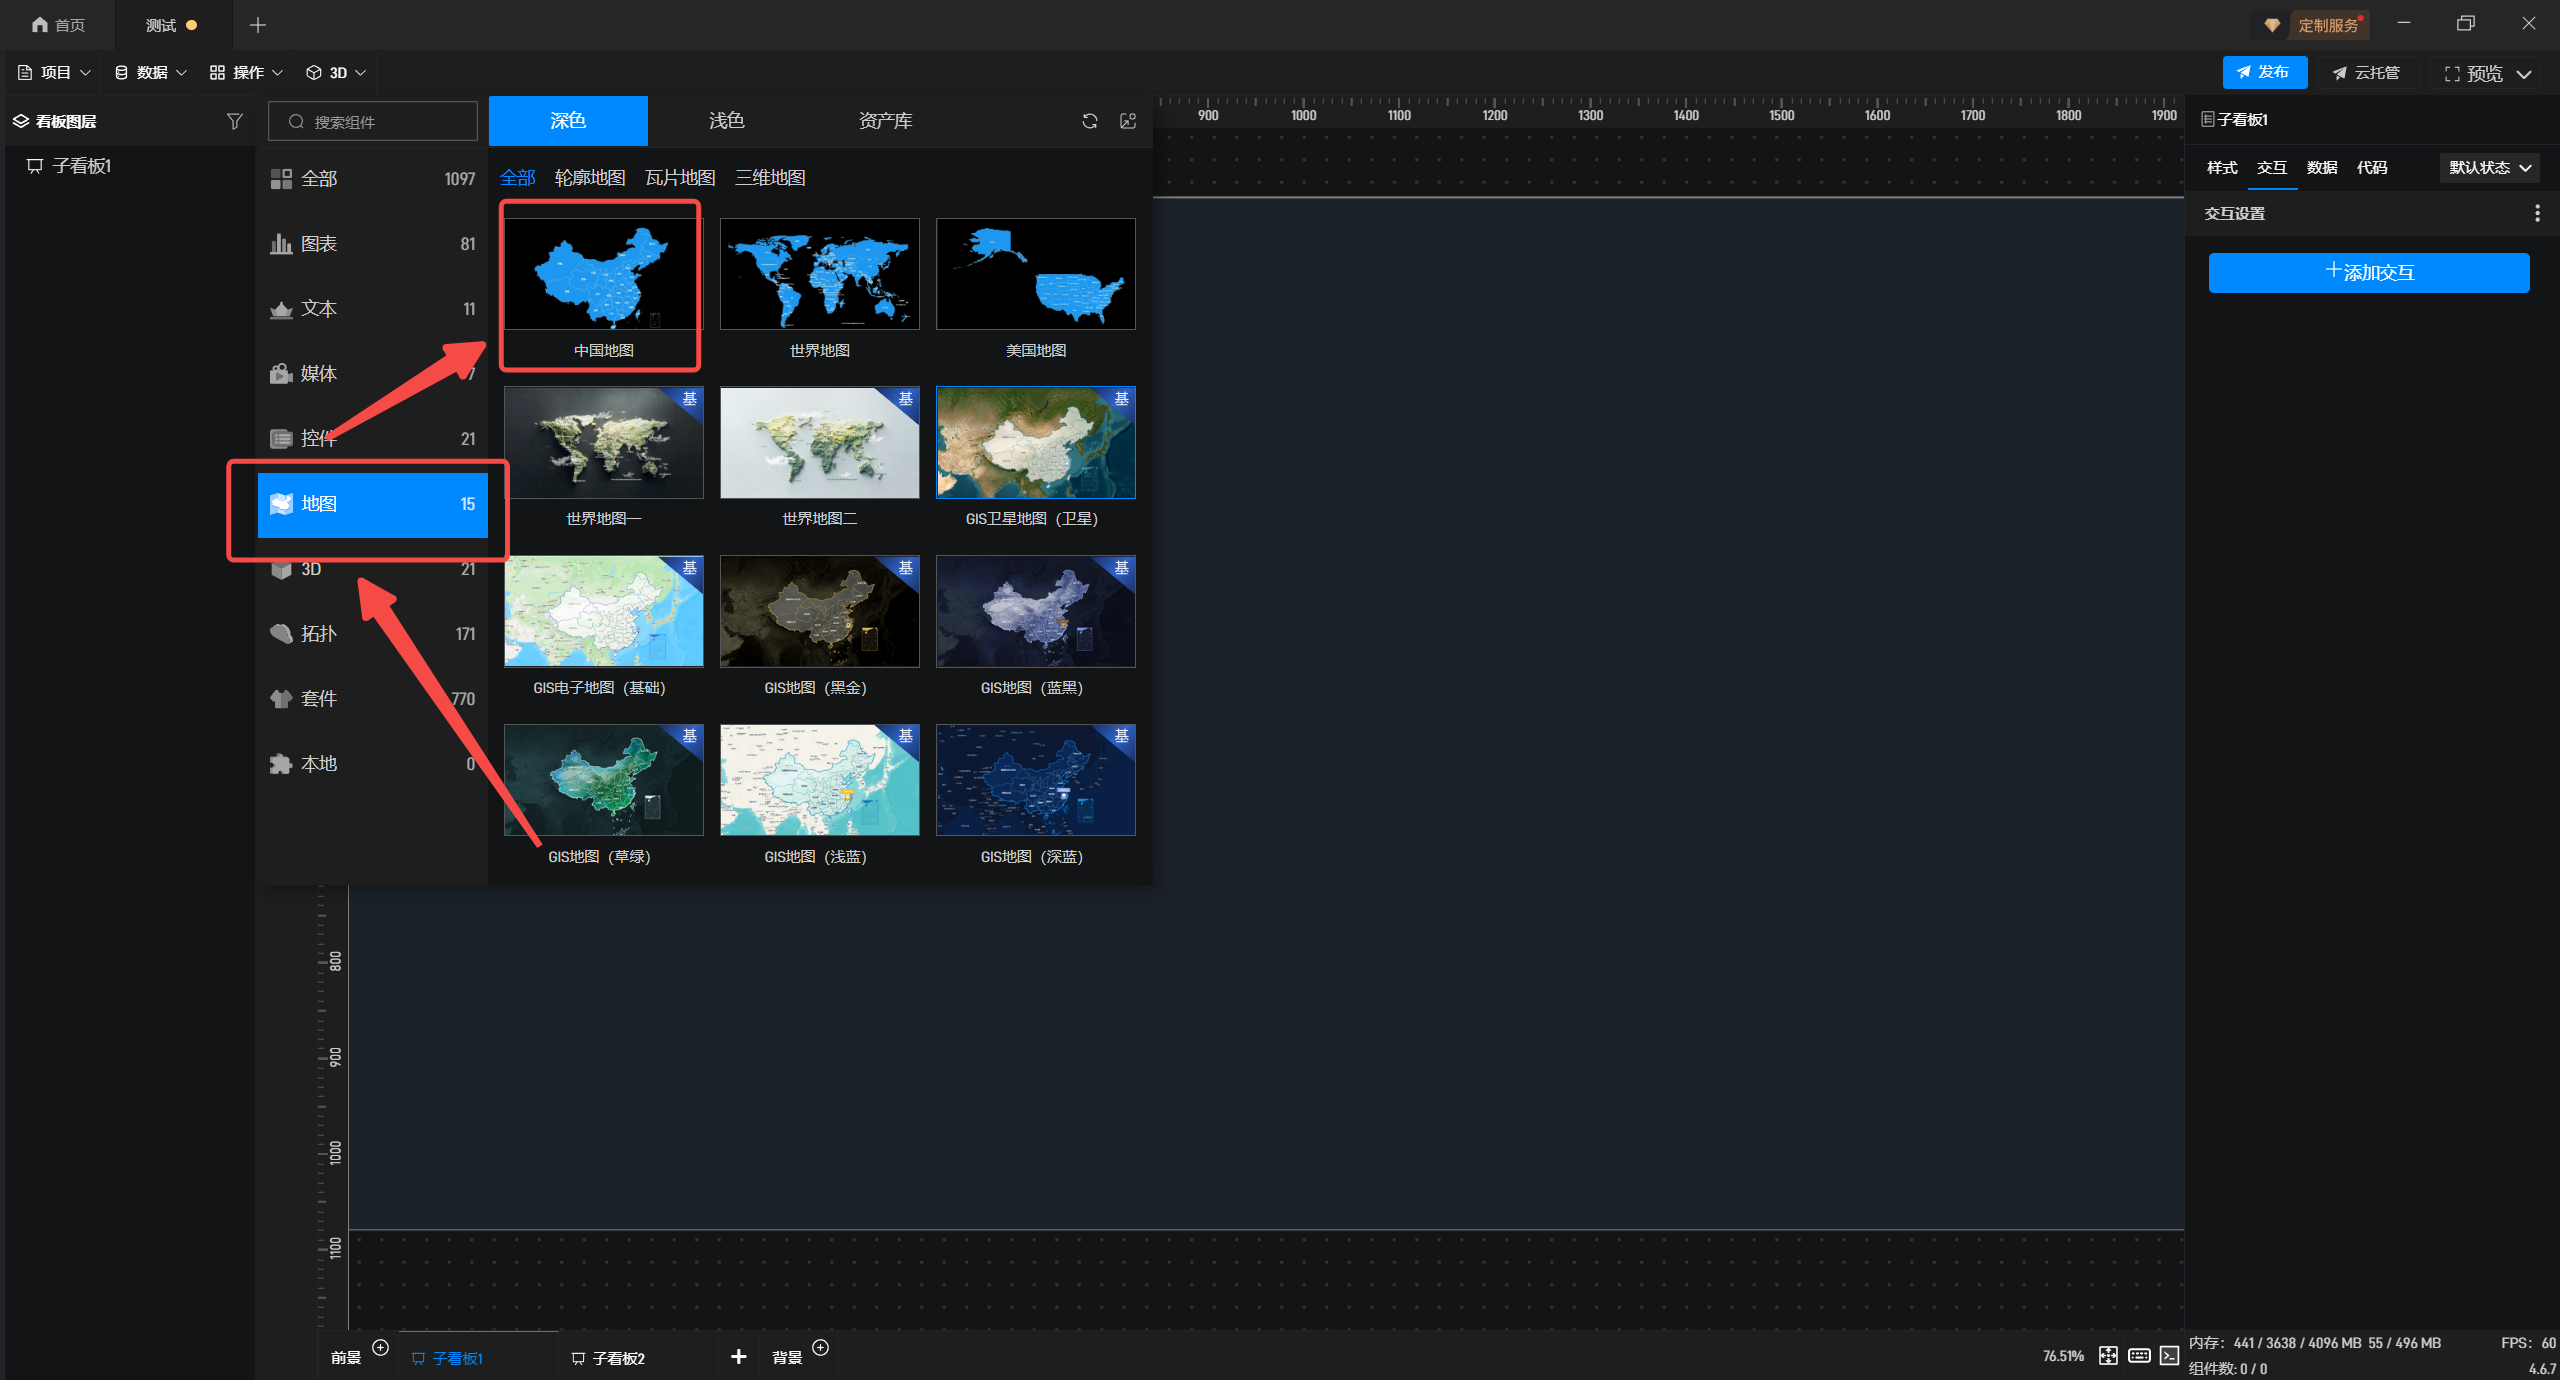Open the 项目 dropdown menu

(x=55, y=72)
